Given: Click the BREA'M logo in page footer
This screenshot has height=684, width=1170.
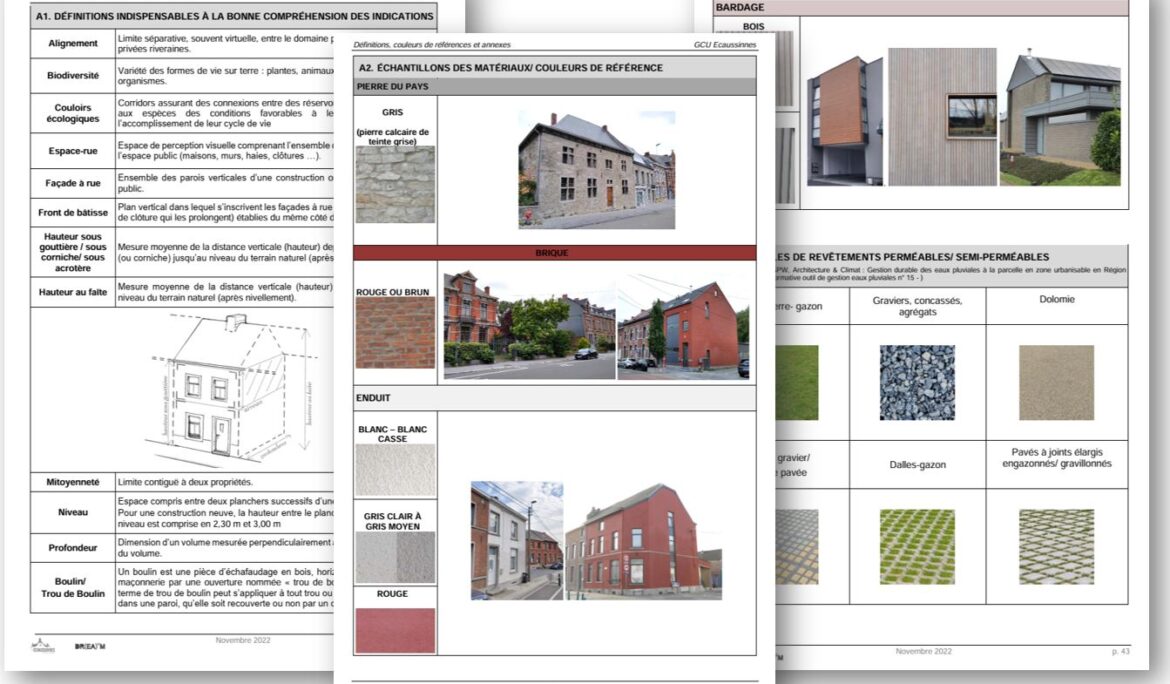Looking at the screenshot, I should point(90,646).
